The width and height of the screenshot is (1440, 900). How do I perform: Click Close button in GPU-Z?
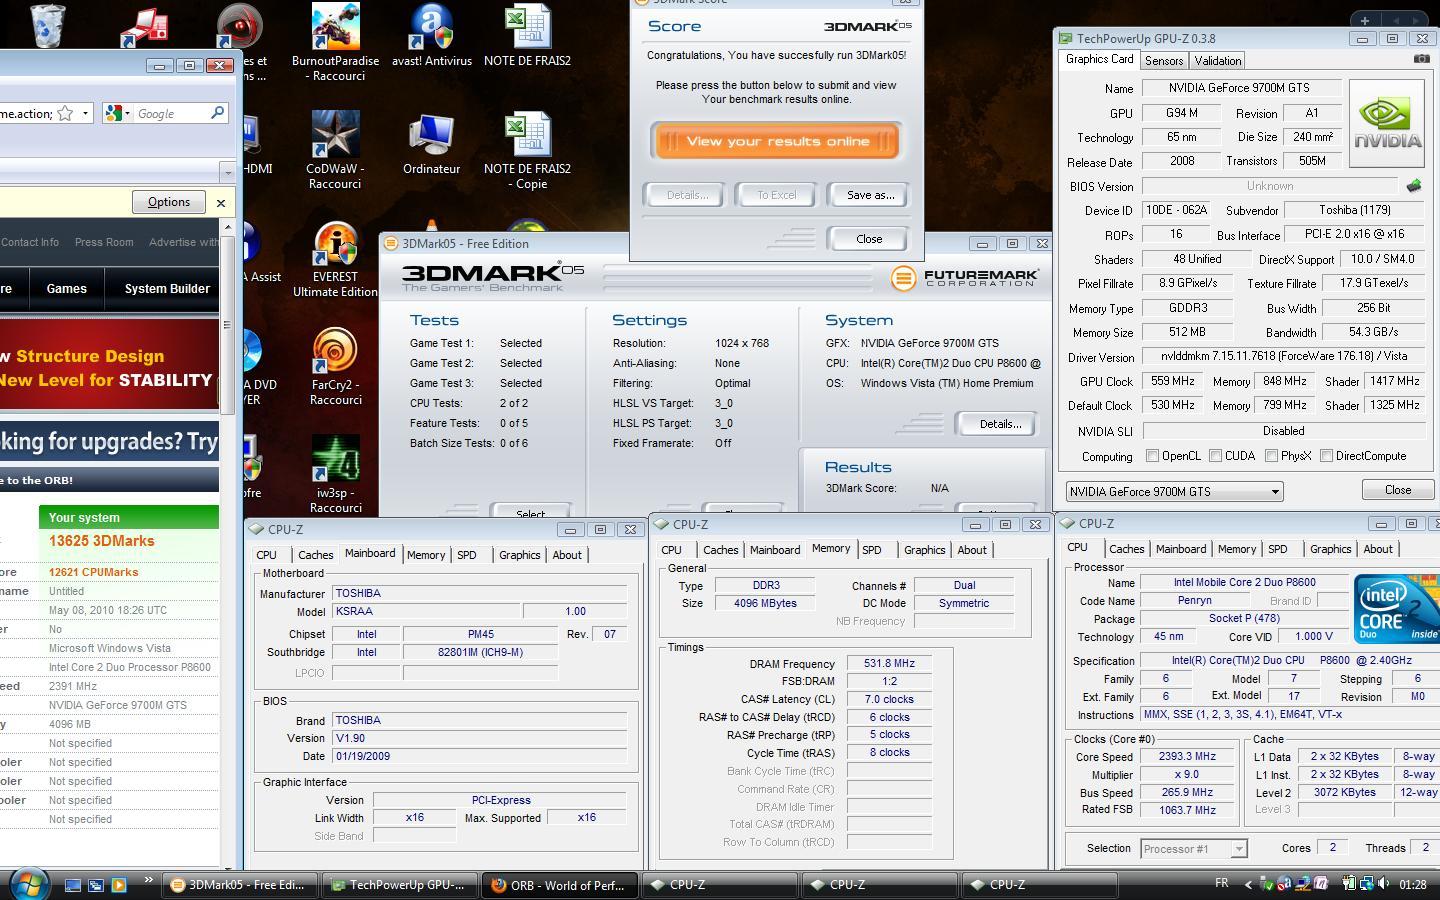coord(1398,490)
